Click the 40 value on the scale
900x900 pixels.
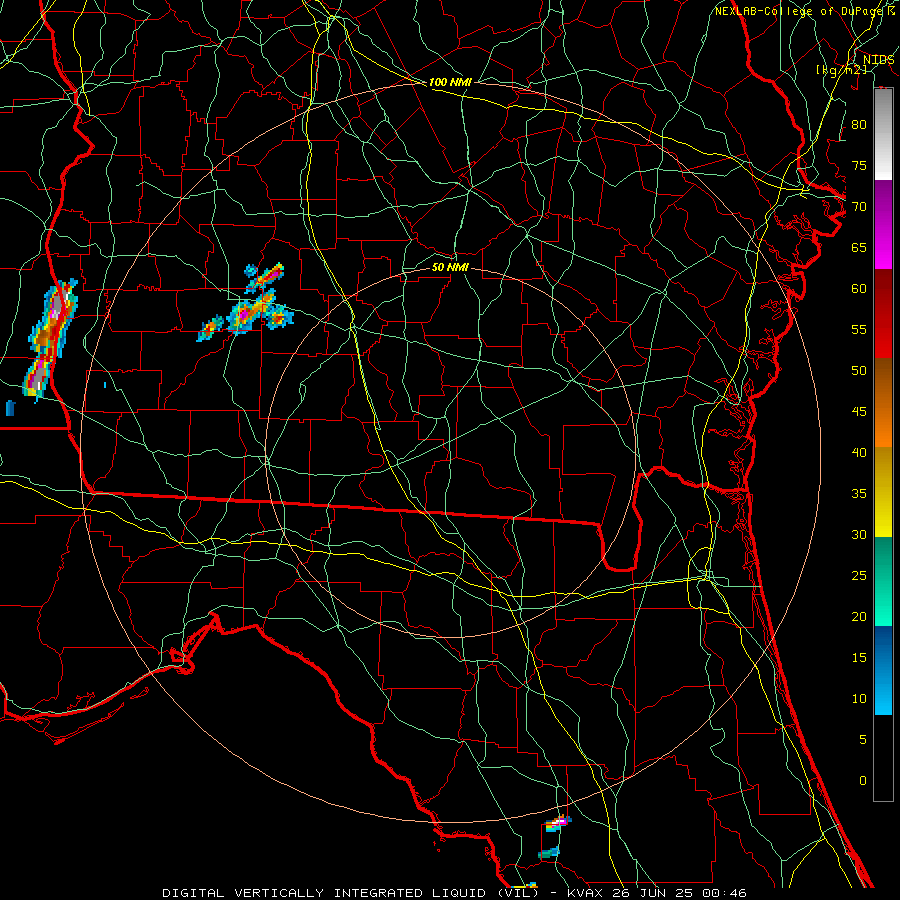coord(859,452)
